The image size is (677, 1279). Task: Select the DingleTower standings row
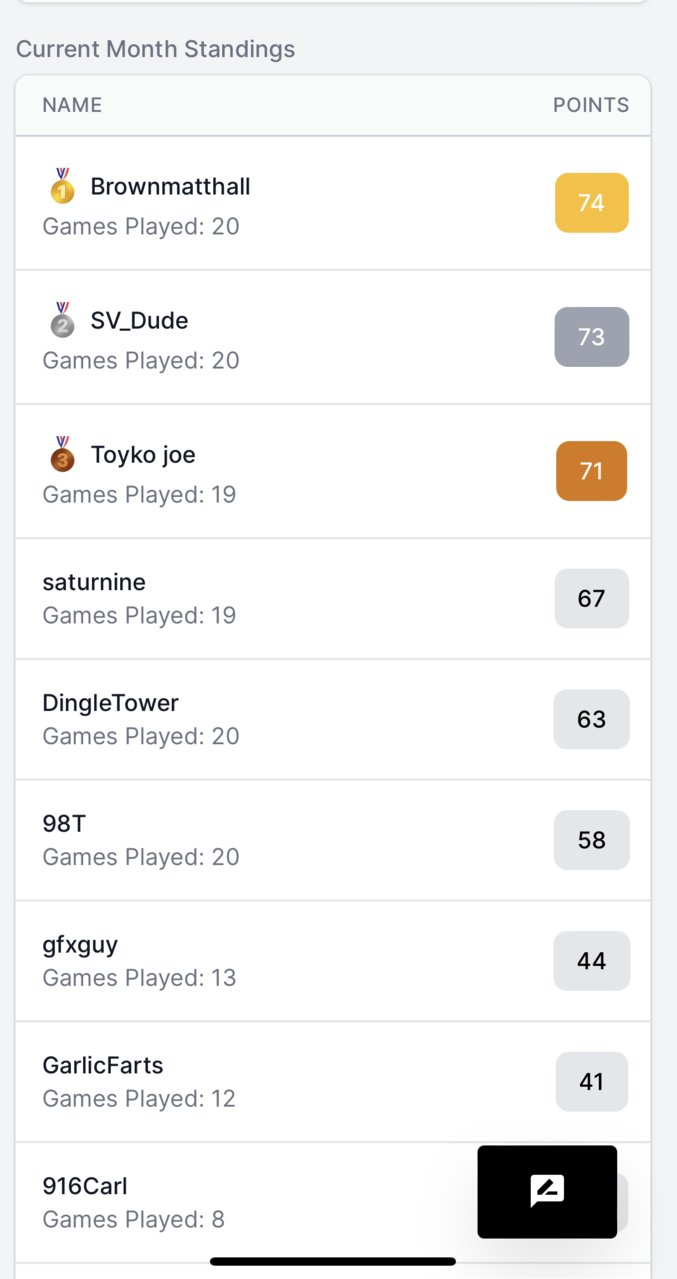tap(333, 719)
